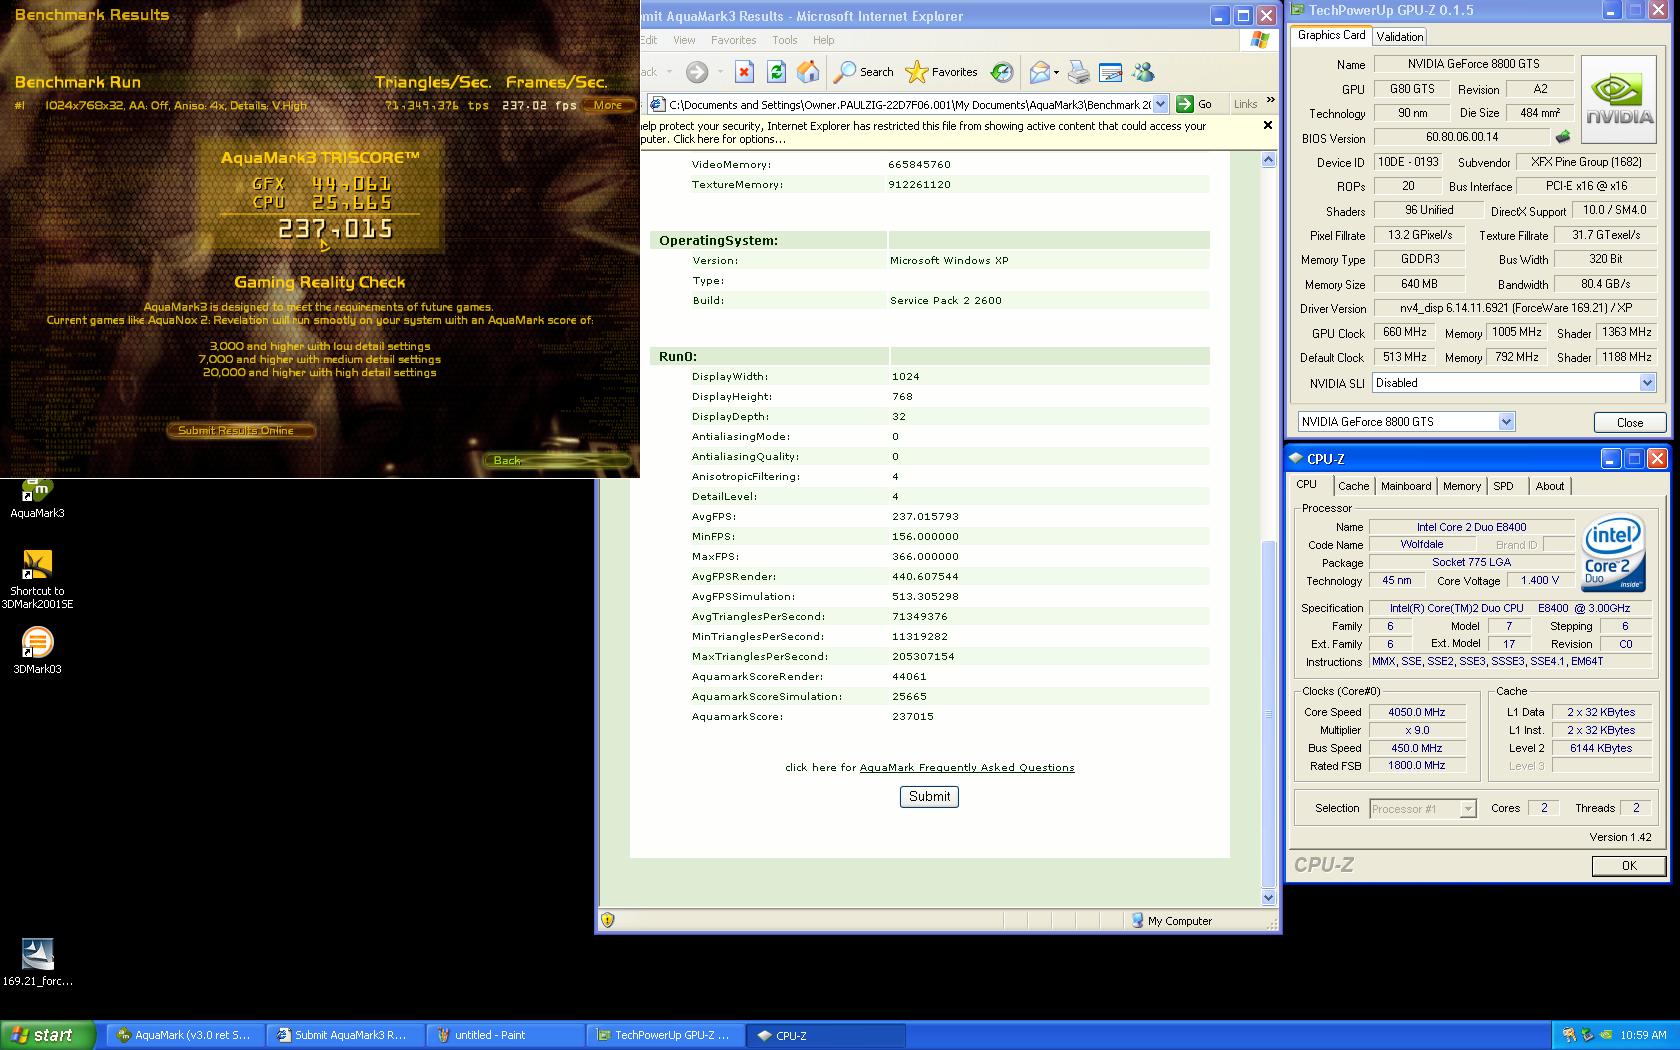Click the address bar path field

908,104
